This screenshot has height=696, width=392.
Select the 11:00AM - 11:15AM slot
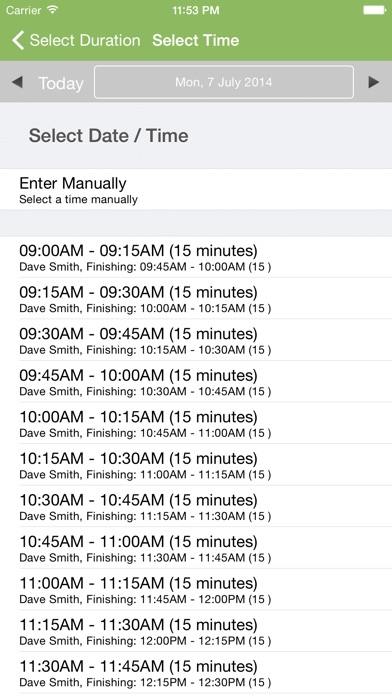(x=196, y=589)
